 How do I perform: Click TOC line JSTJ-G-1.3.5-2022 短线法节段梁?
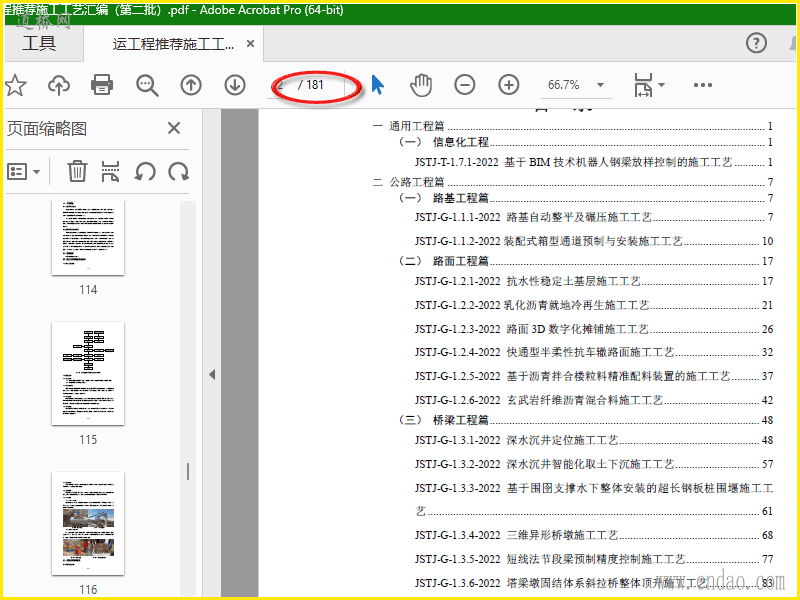pyautogui.click(x=594, y=559)
